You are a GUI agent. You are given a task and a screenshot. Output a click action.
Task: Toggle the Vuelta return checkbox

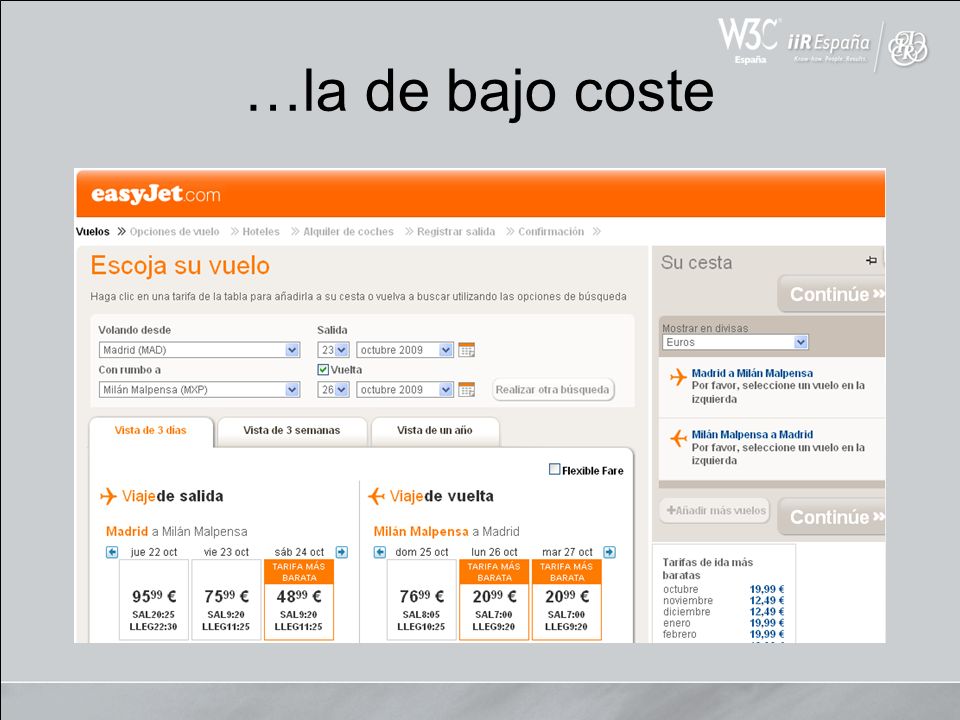coord(323,370)
